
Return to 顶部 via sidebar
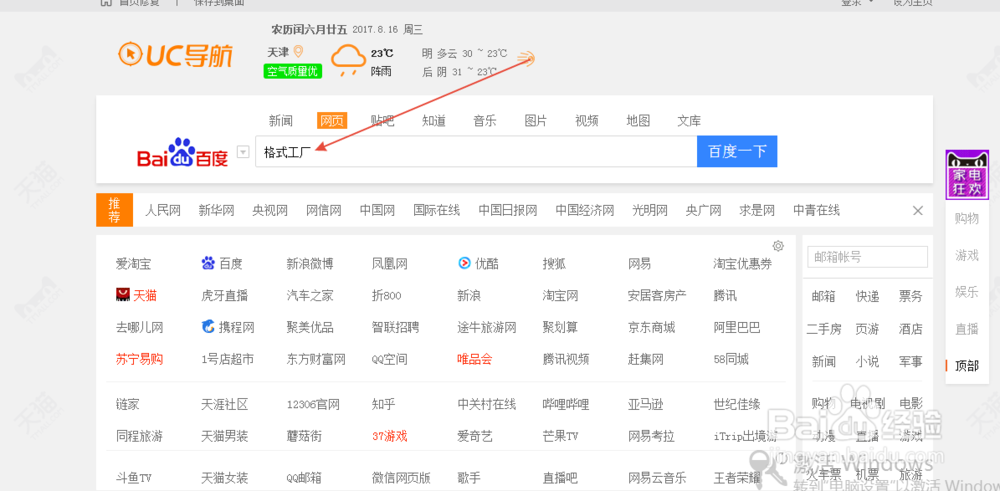tap(967, 366)
